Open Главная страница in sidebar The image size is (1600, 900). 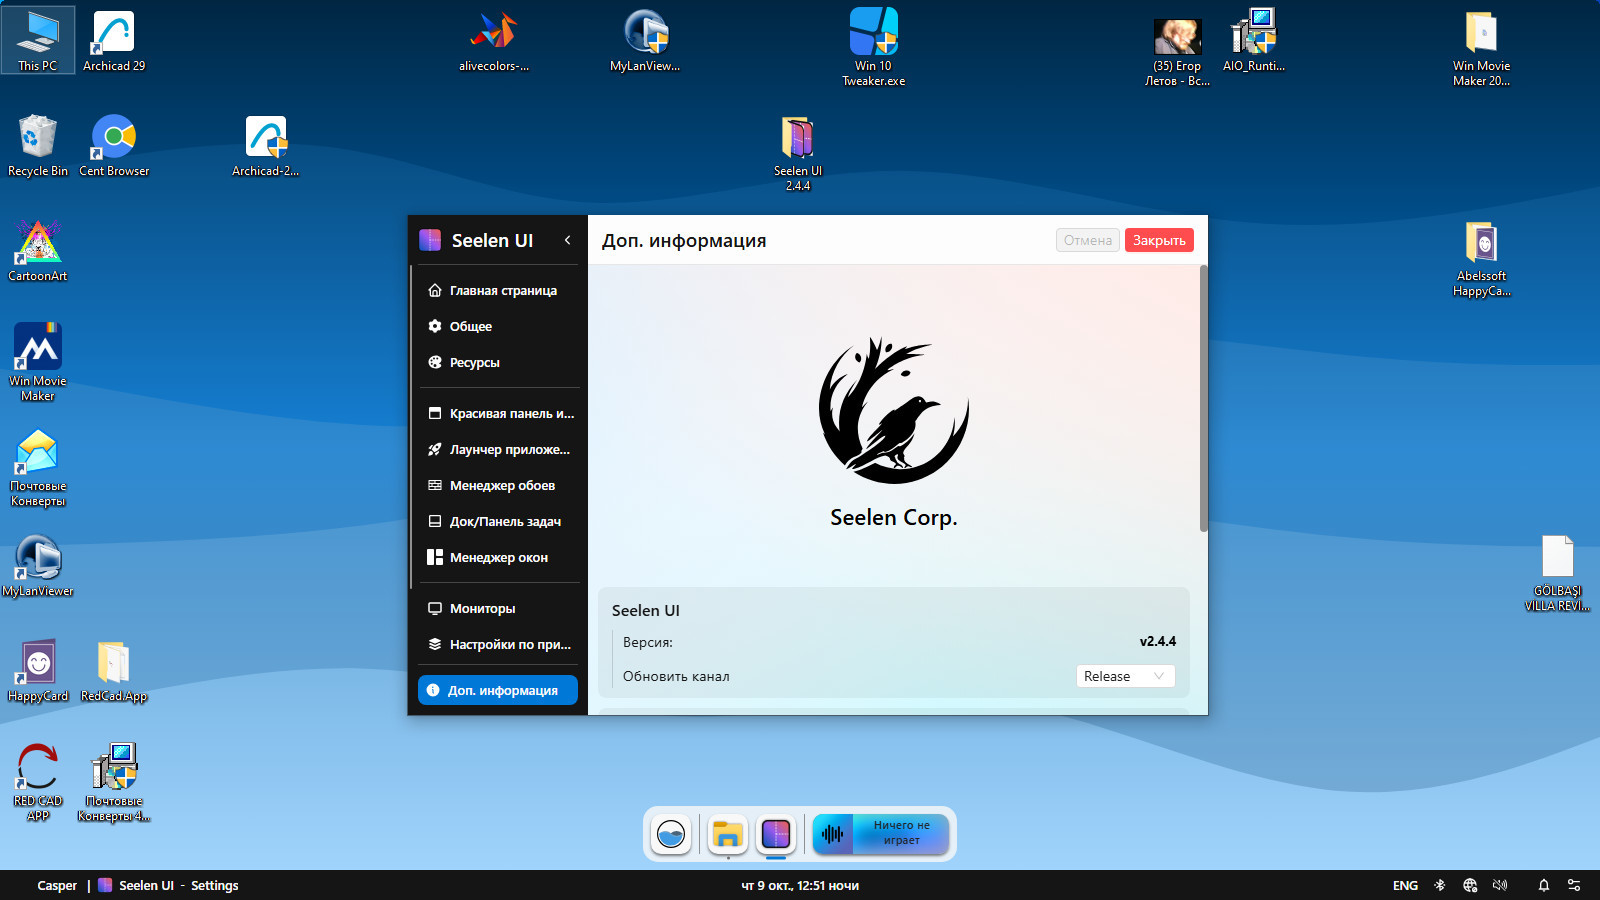(498, 290)
